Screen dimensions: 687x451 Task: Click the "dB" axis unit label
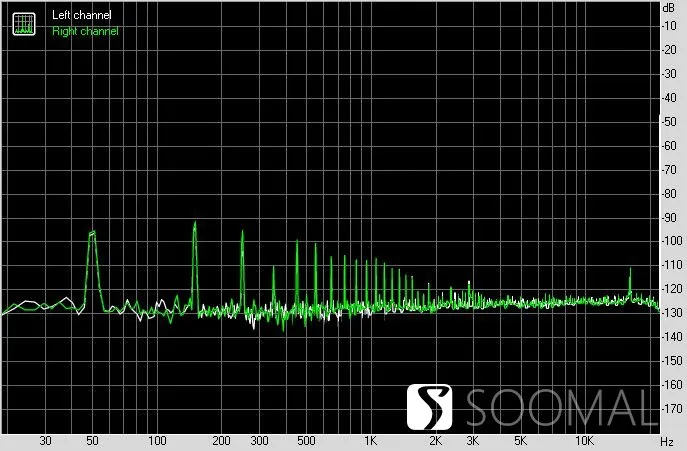tap(669, 8)
